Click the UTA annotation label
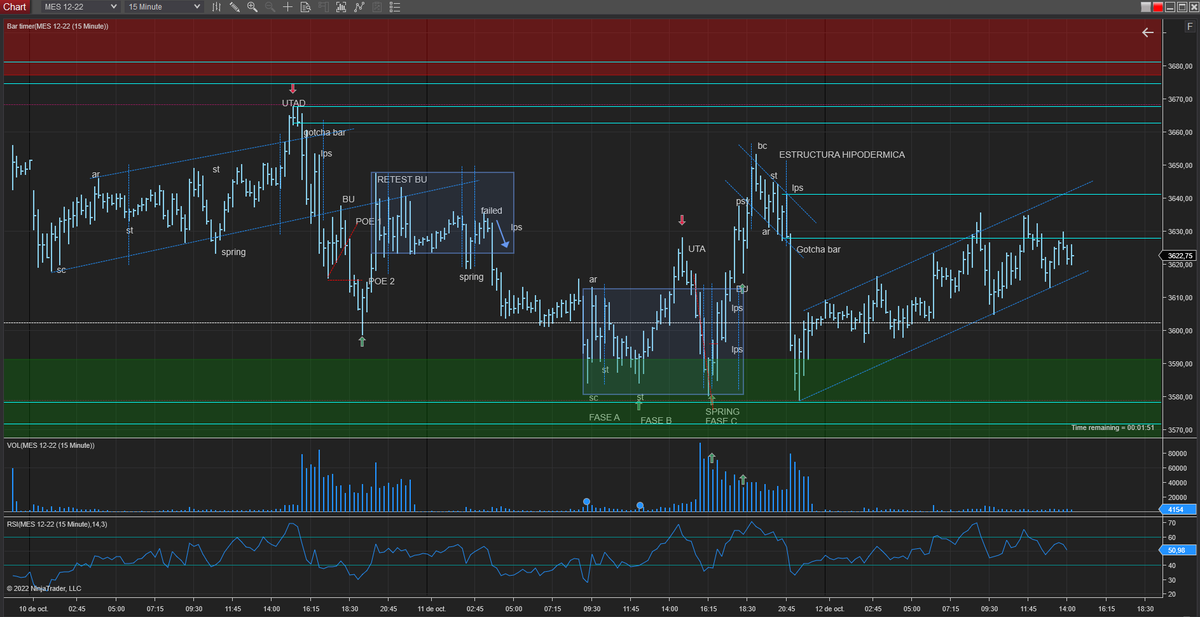This screenshot has width=1200, height=617. (x=697, y=249)
